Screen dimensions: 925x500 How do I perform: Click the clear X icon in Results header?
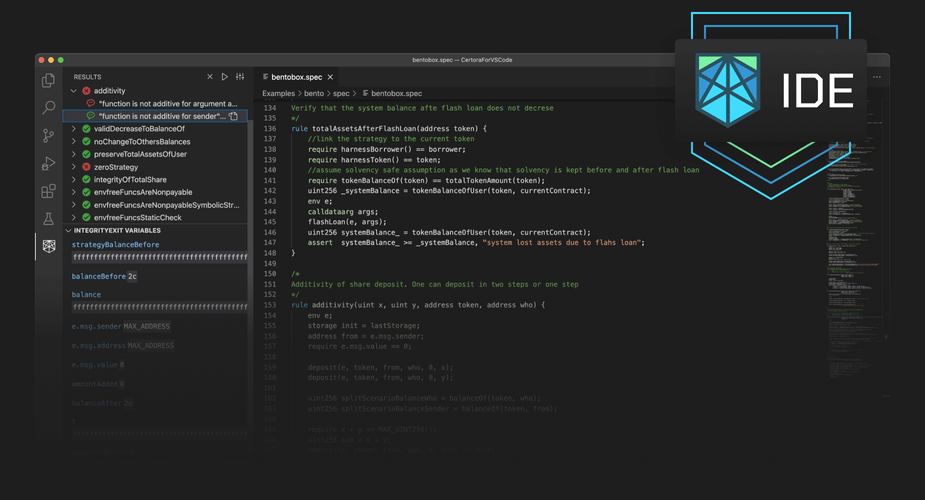[x=210, y=77]
